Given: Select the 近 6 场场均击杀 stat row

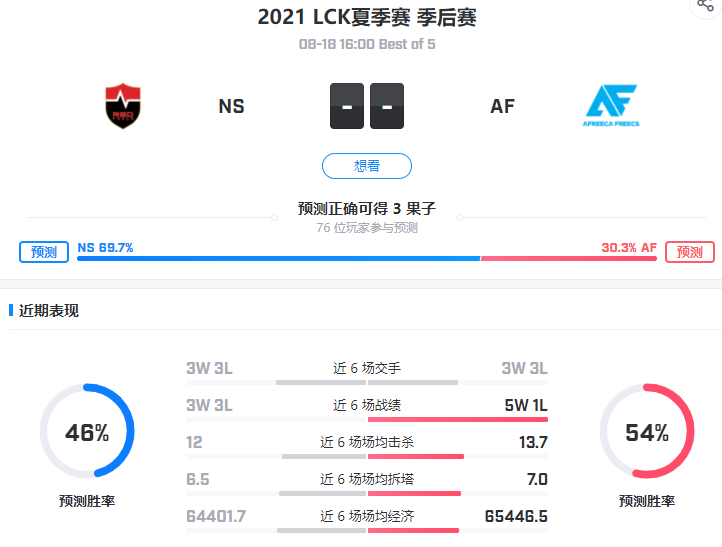Looking at the screenshot, I should [367, 446].
